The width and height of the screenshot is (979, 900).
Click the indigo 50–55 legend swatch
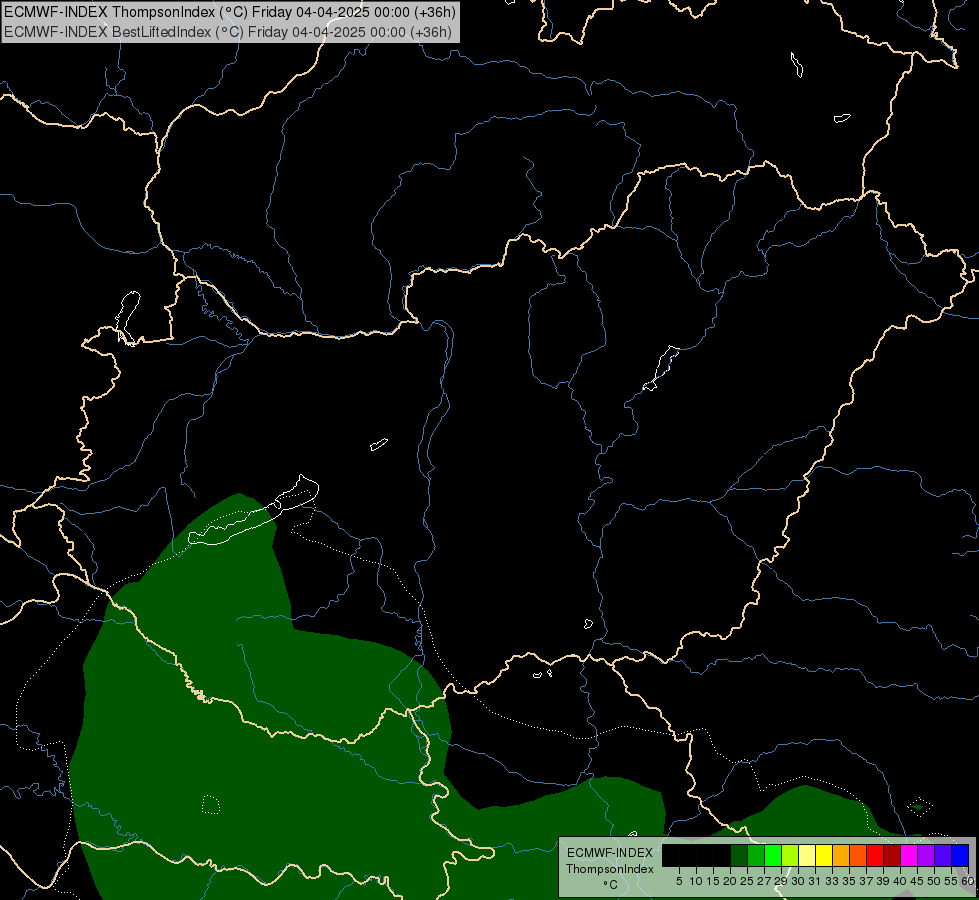pos(943,855)
